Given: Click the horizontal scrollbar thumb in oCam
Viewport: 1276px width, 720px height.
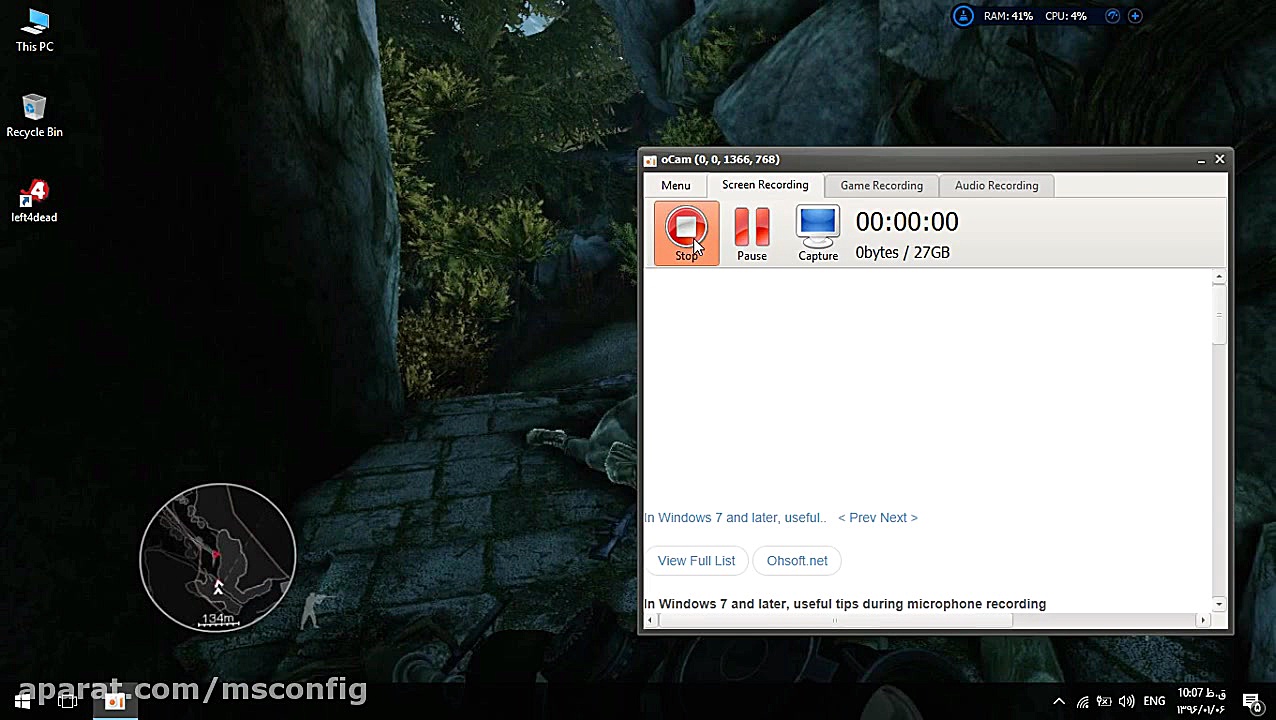Looking at the screenshot, I should 835,621.
